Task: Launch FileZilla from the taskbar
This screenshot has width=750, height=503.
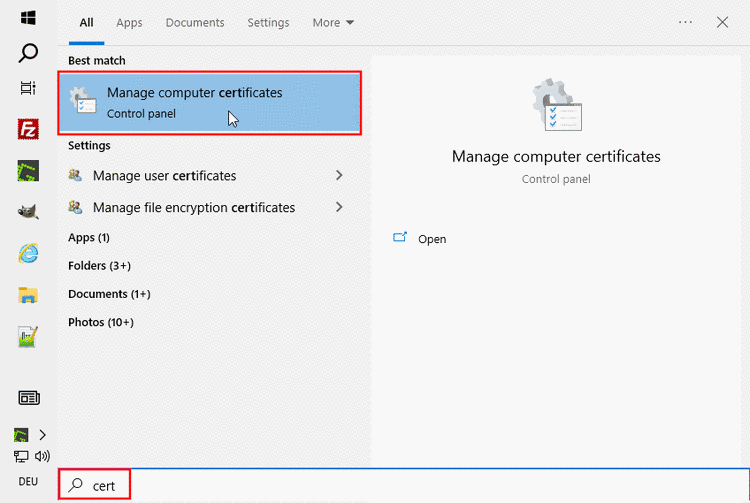Action: 28,129
